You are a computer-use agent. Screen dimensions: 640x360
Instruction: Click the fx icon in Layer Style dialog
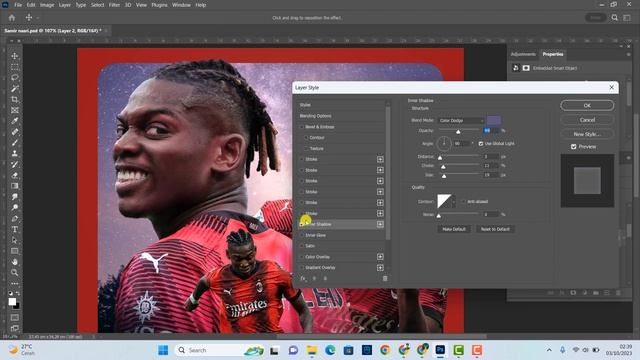(x=303, y=278)
